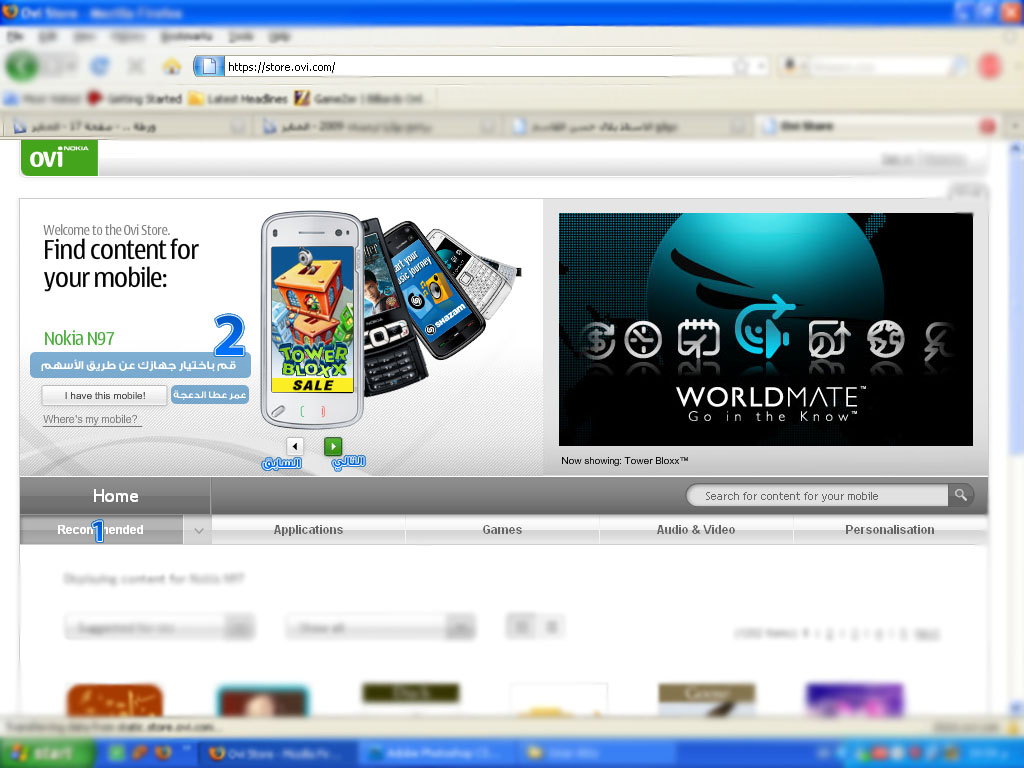Screen dimensions: 1024x768
Task: Click the 'I have this mobile!' button
Action: pos(104,396)
